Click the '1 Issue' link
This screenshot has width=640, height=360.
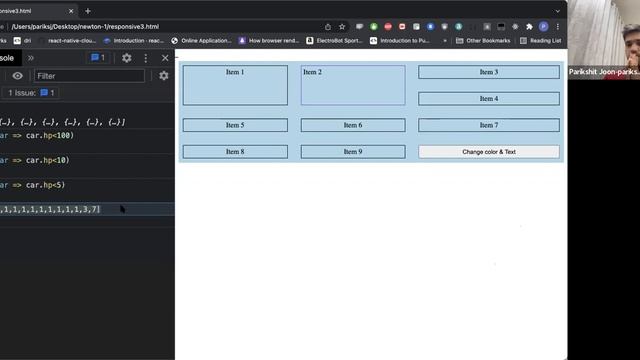31,93
